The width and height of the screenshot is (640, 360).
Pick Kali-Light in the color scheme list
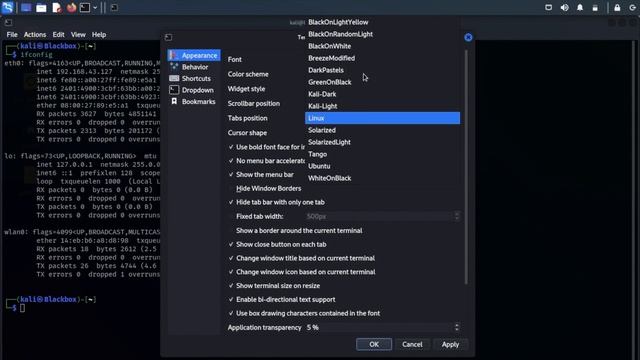382,106
